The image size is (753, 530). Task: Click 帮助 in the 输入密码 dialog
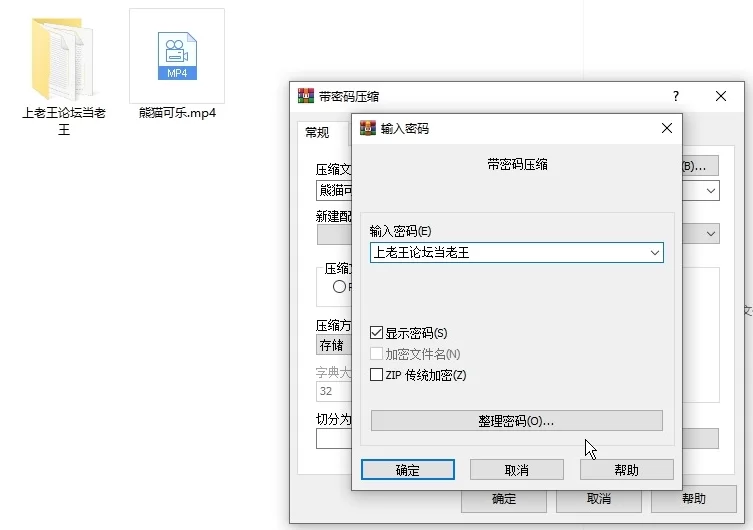click(x=627, y=470)
